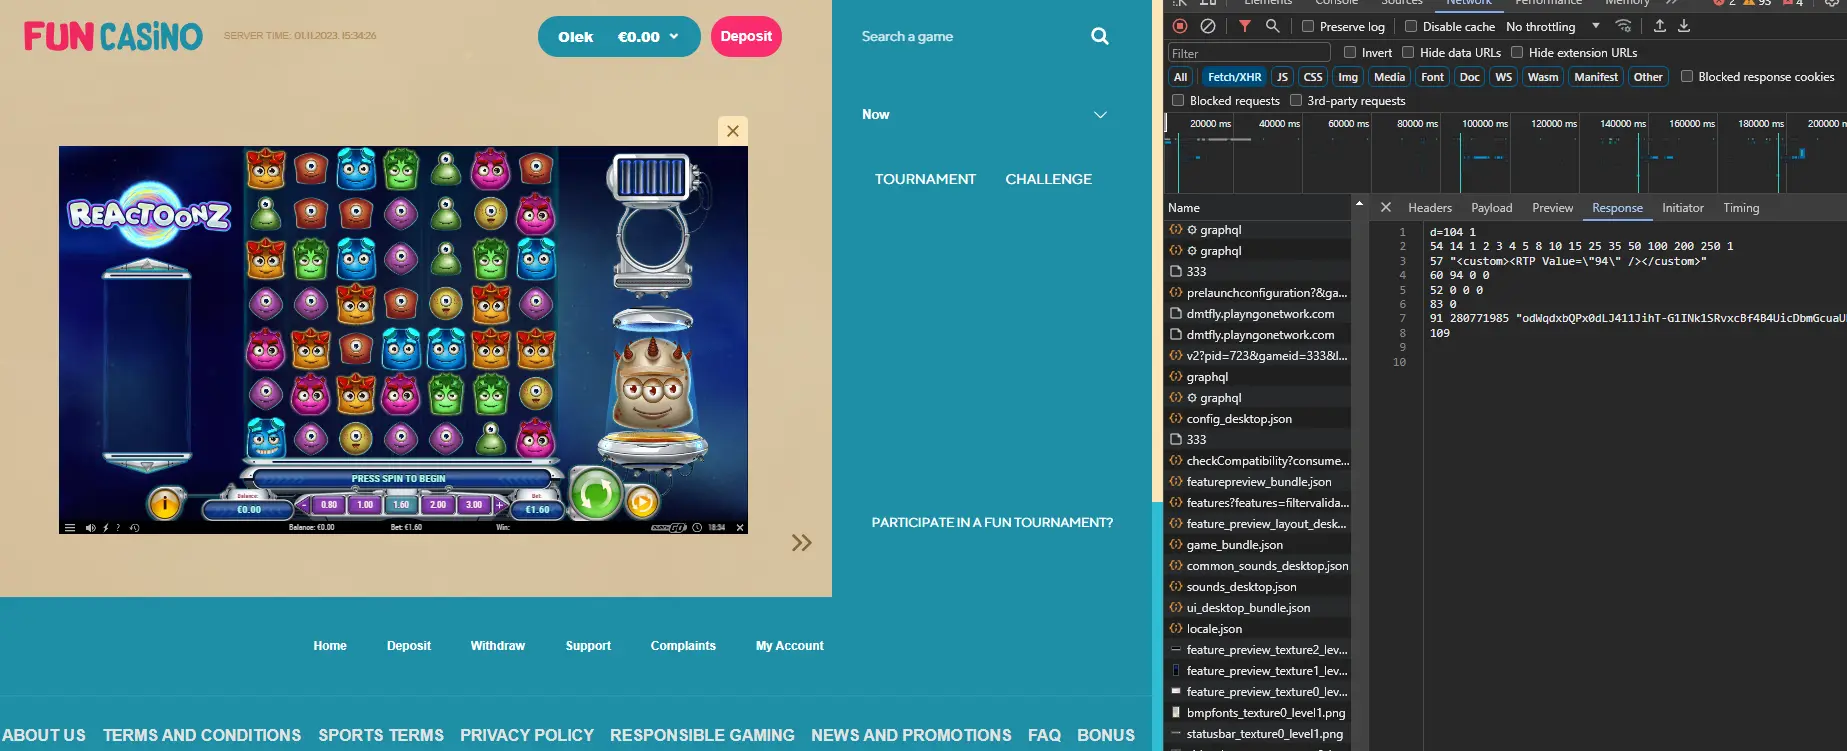
Task: Expand the Now section chevron
Action: (1100, 115)
